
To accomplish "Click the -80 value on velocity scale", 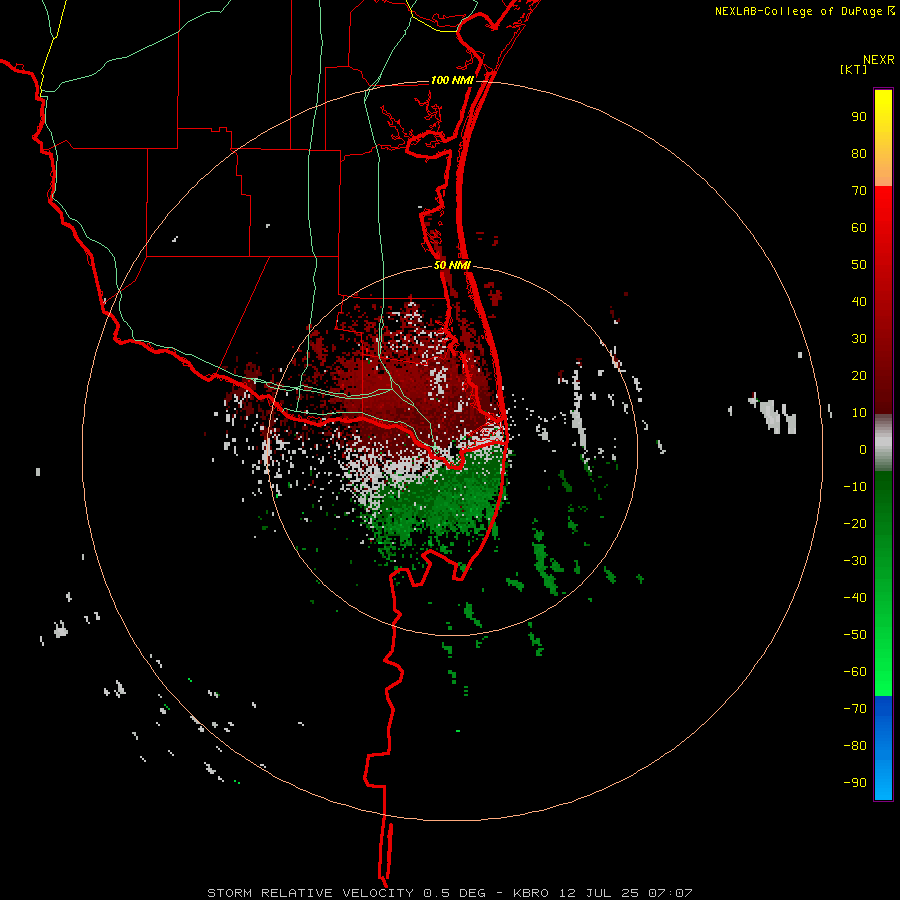I will tap(855, 746).
